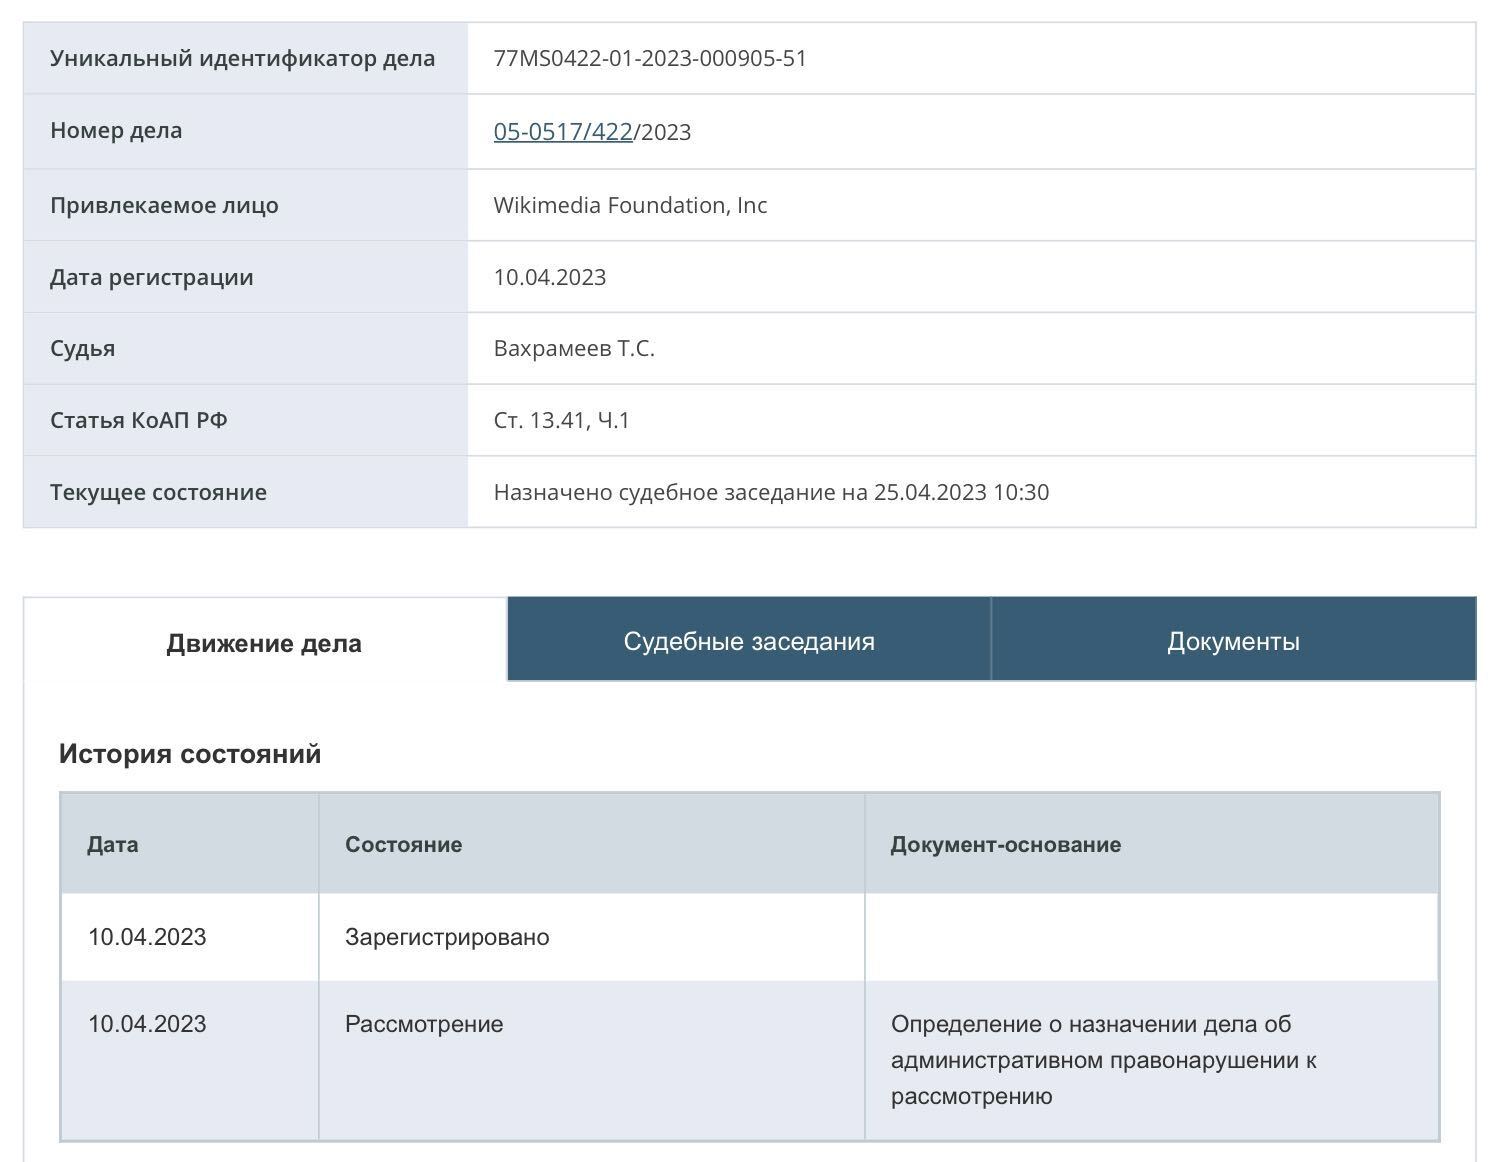Image resolution: width=1498 pixels, height=1162 pixels.
Task: Click the date in the Рассмотрение row
Action: click(x=147, y=1024)
